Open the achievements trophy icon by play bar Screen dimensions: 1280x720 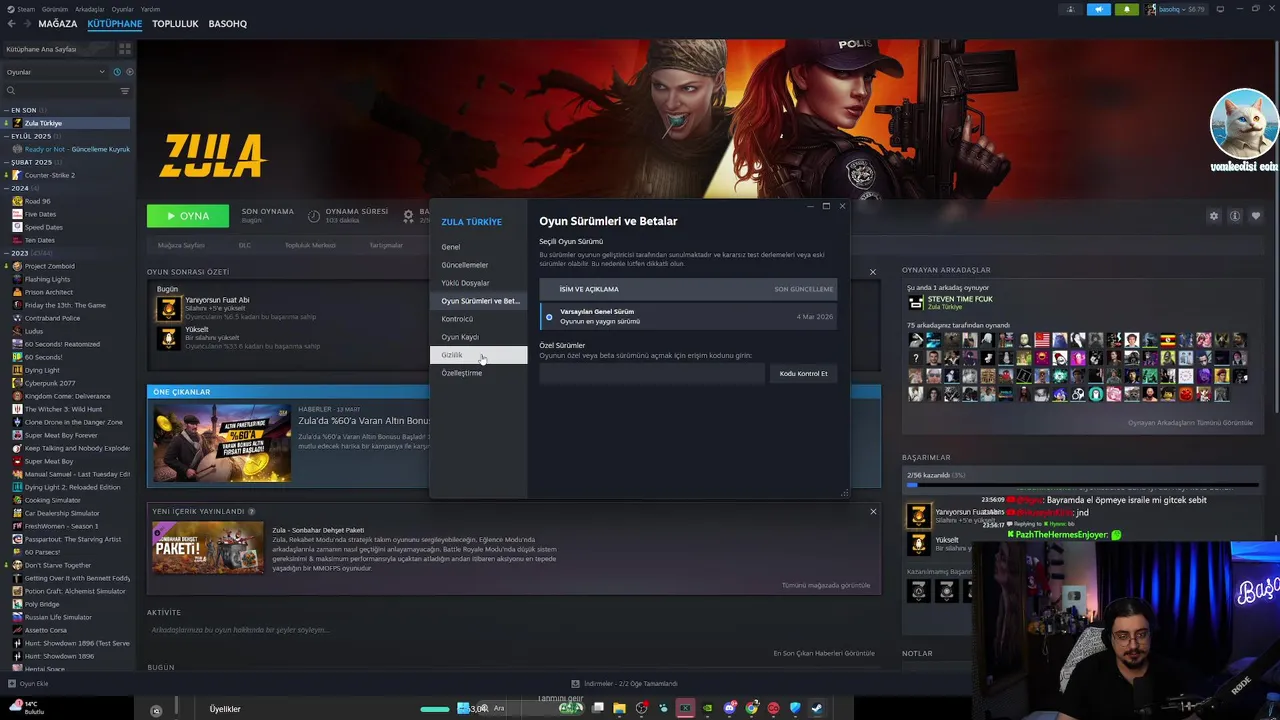point(408,216)
